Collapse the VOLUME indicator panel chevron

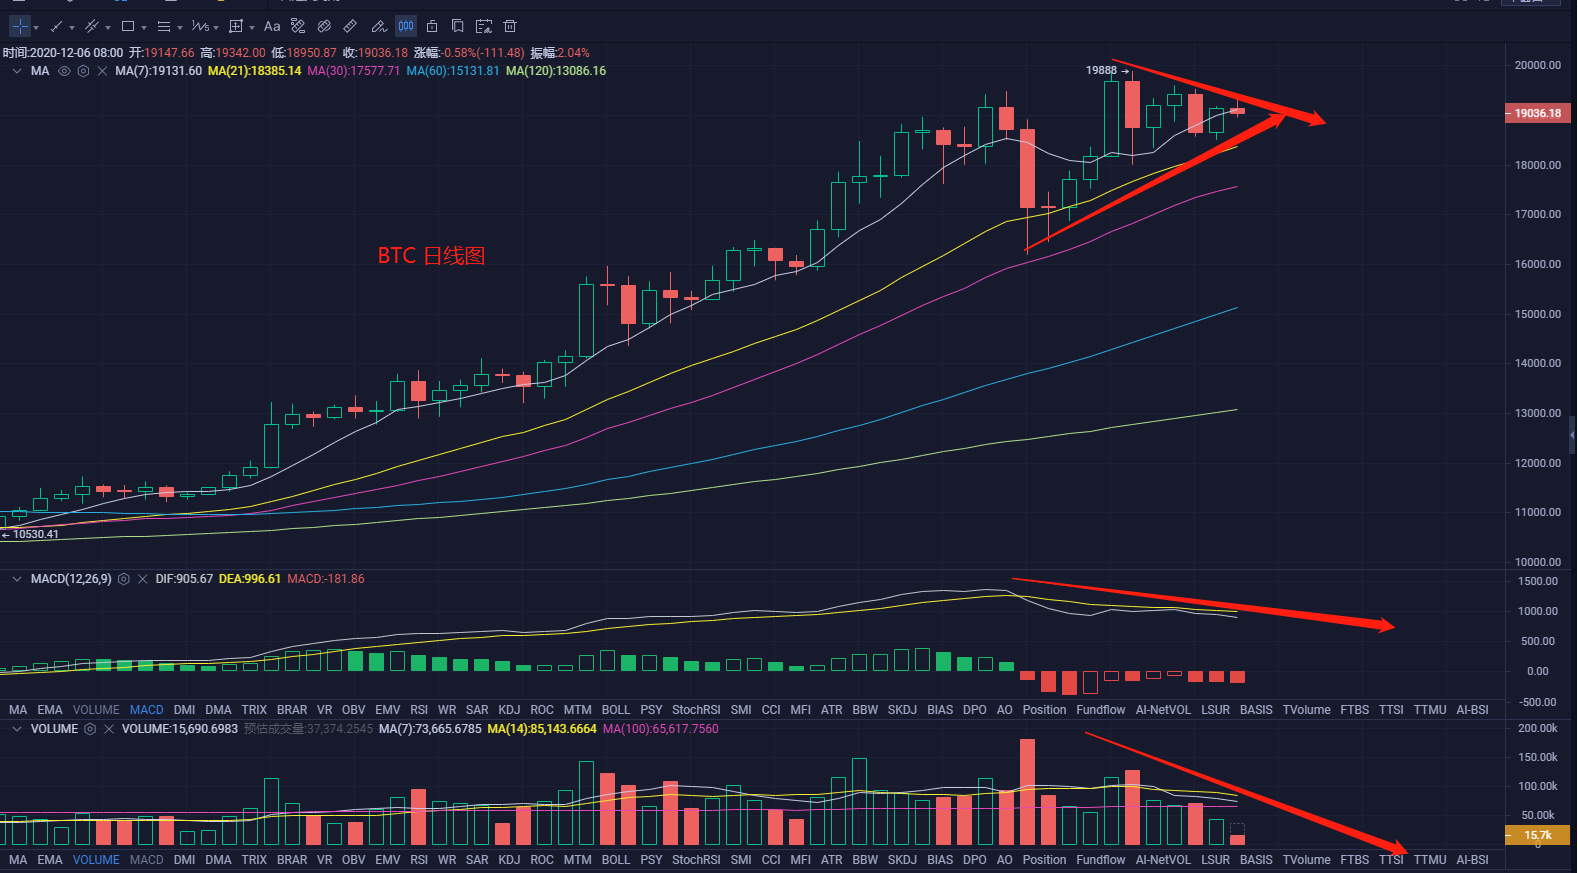[17, 729]
